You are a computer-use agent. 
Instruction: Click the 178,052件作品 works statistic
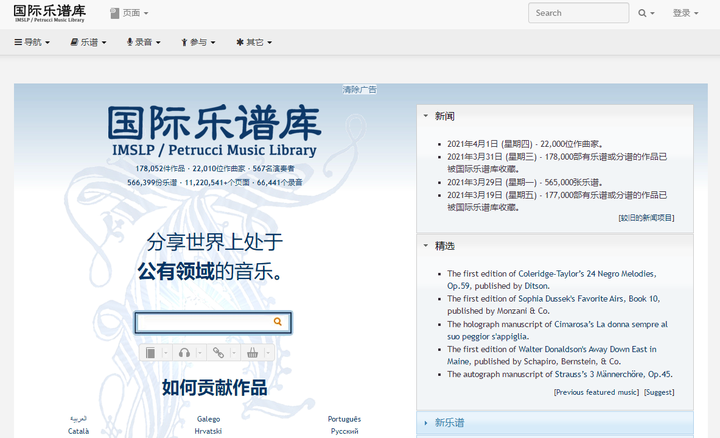[160, 168]
